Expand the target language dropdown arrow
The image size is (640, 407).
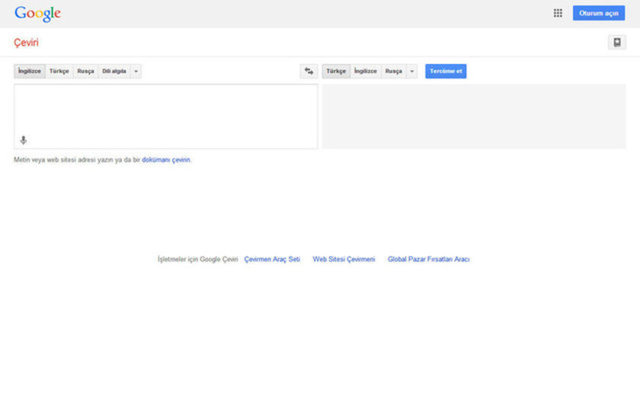point(412,71)
